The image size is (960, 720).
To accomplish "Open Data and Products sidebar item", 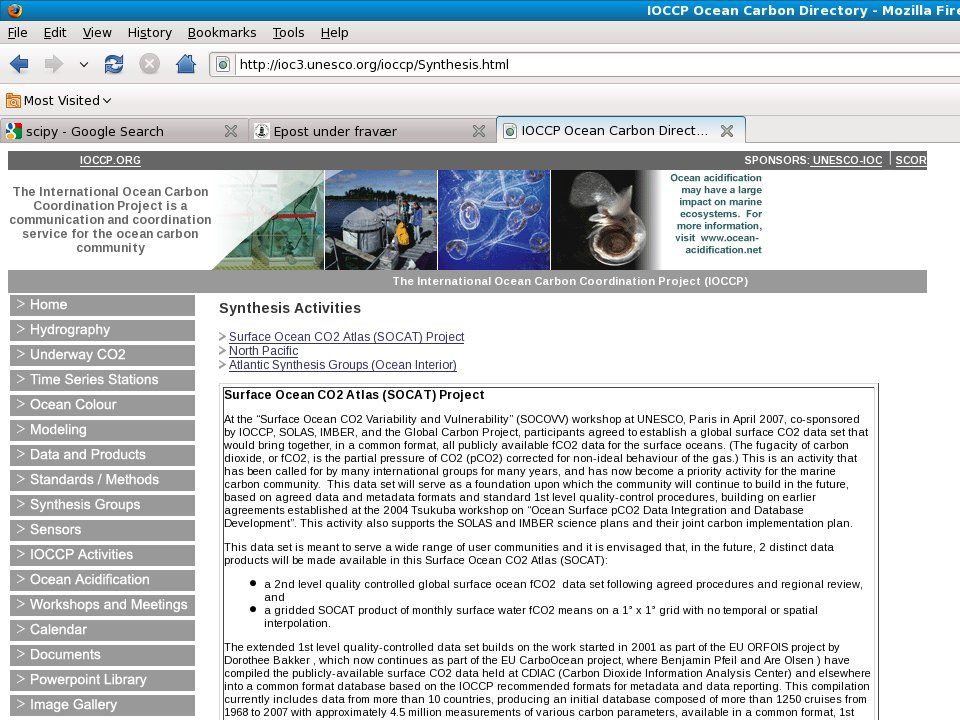I will coord(102,455).
